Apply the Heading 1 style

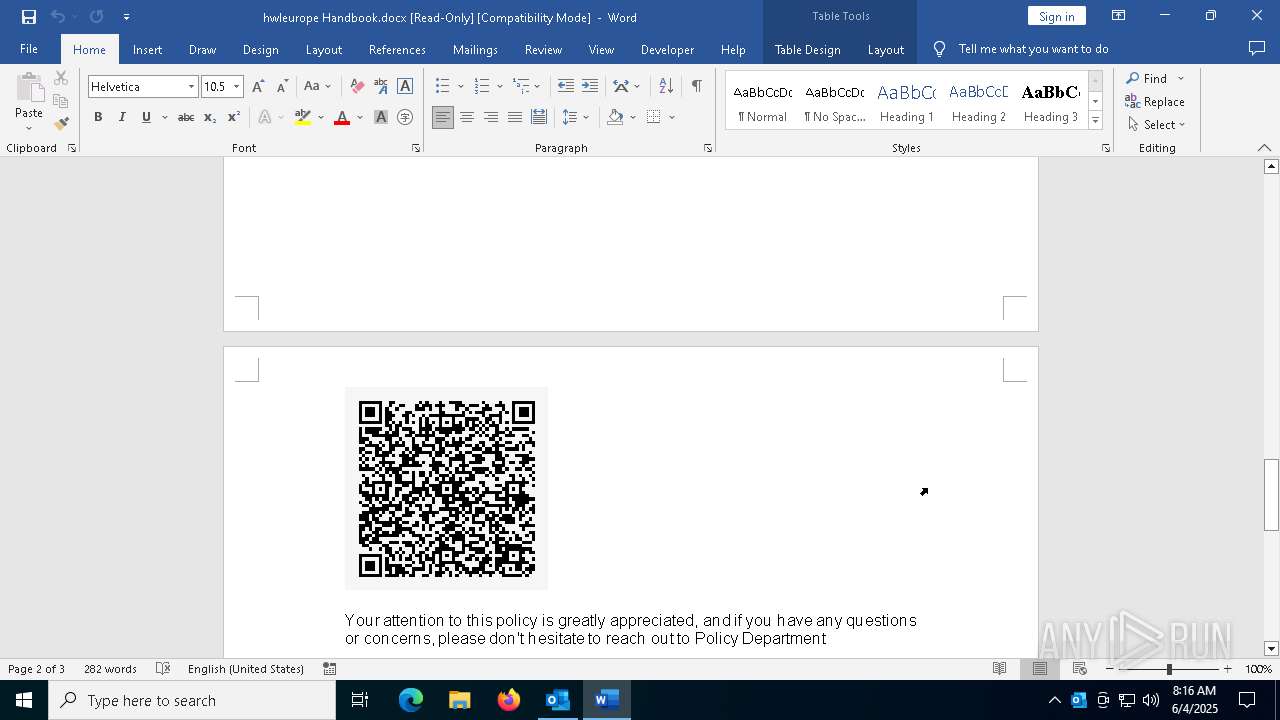(906, 101)
